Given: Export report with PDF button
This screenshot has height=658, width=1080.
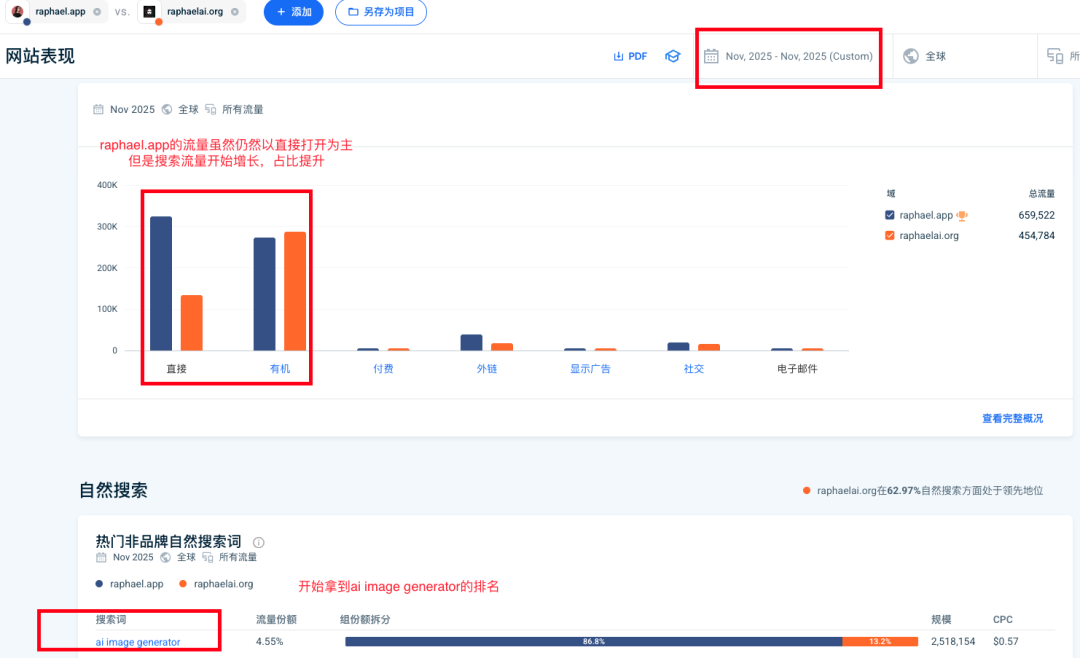Looking at the screenshot, I should click(630, 56).
